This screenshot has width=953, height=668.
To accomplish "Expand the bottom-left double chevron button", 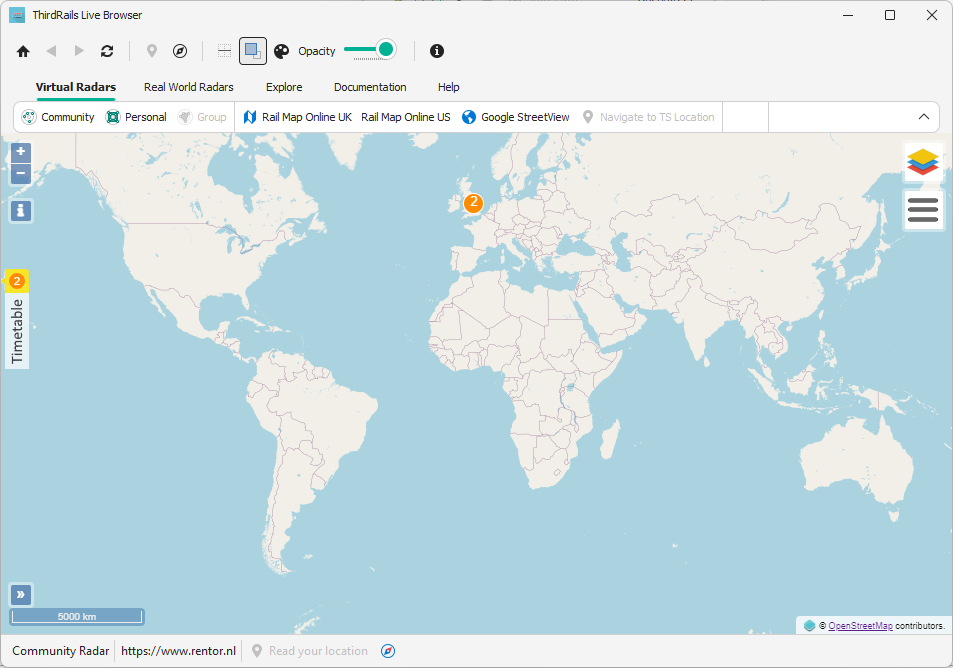I will point(21,594).
